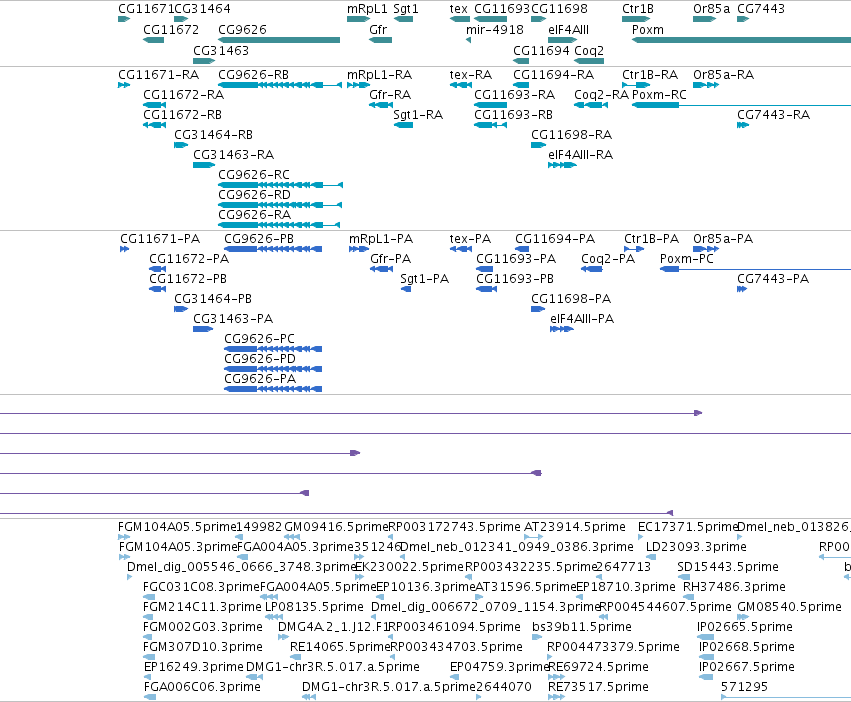Select the CG11698 gene label

[560, 9]
